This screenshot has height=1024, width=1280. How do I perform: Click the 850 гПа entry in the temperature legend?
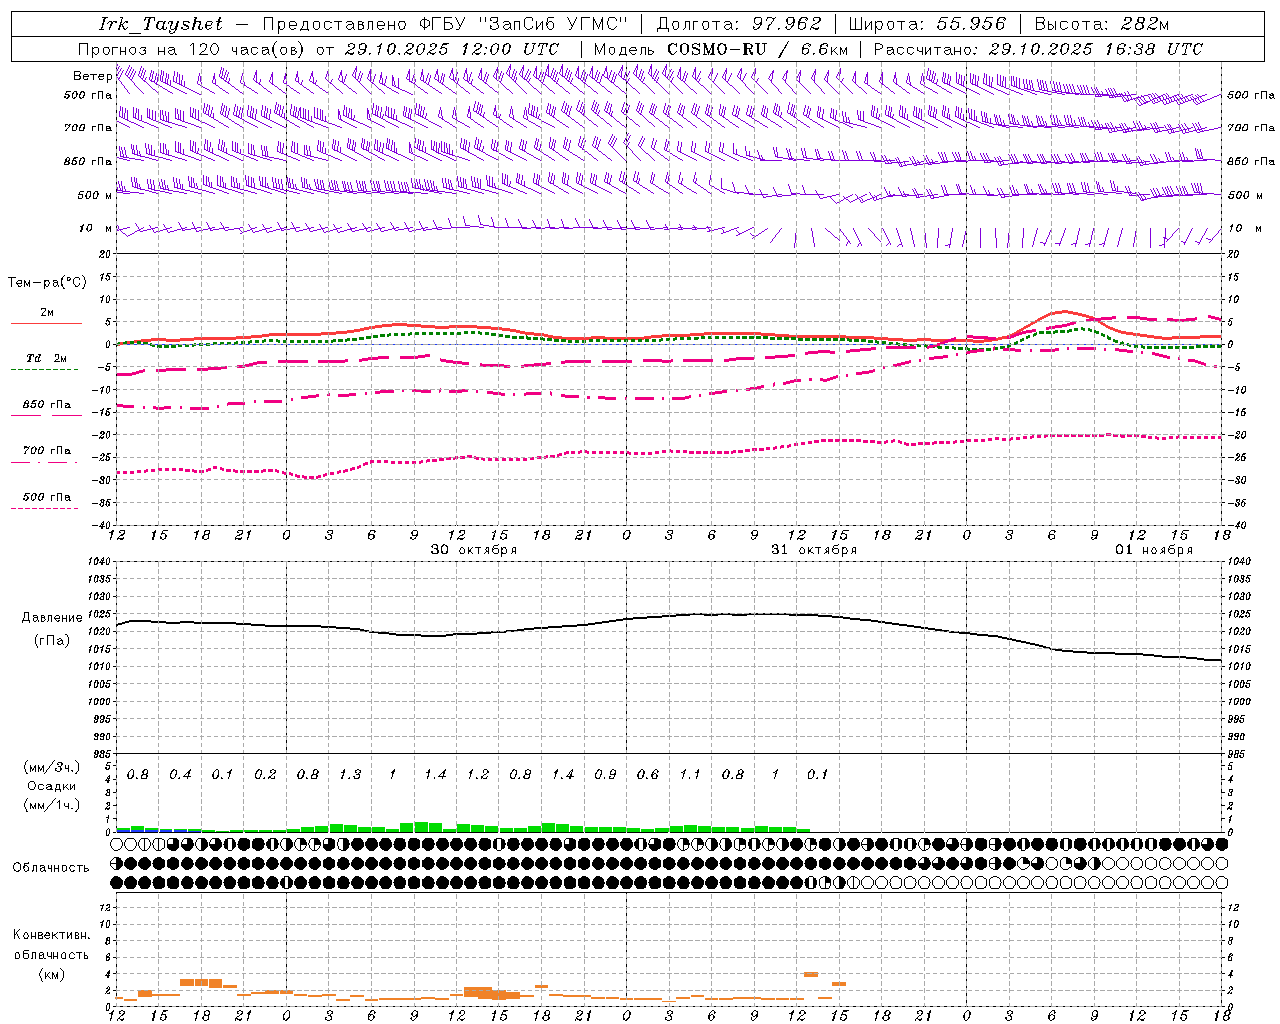coord(47,405)
